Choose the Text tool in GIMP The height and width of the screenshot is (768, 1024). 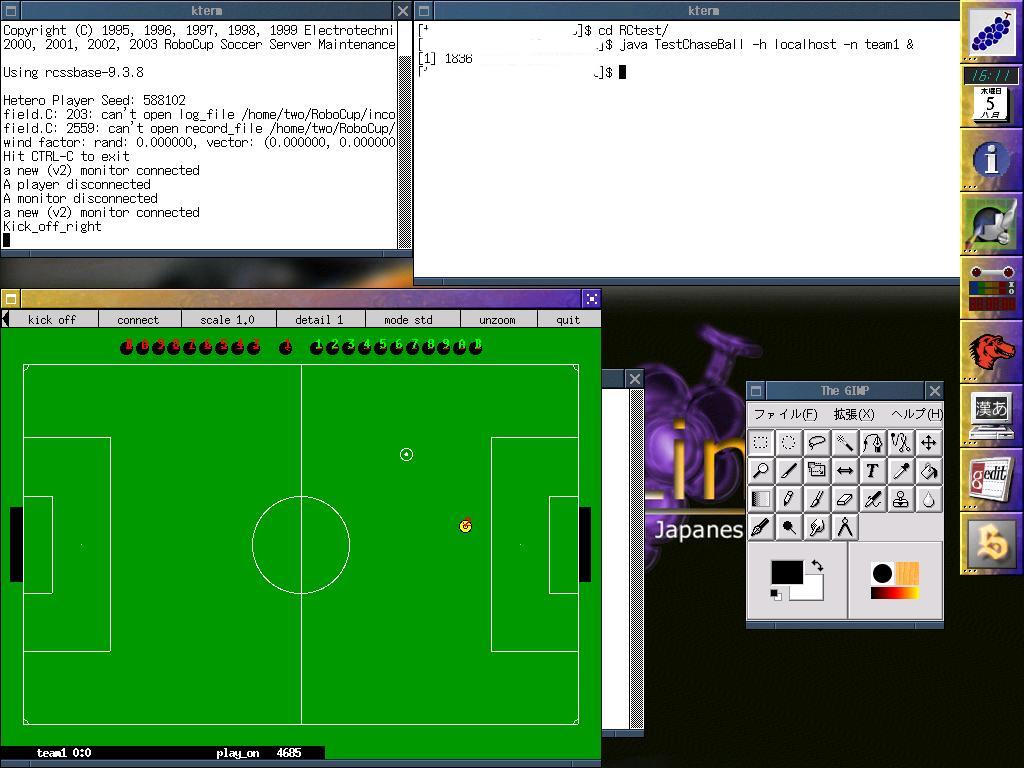872,471
